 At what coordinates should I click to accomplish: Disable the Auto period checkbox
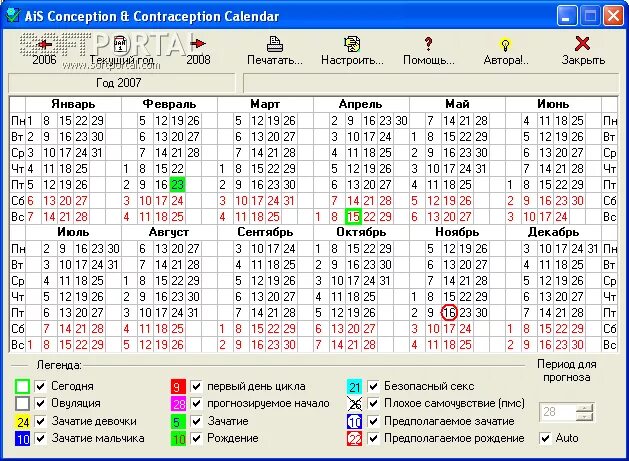click(x=545, y=438)
